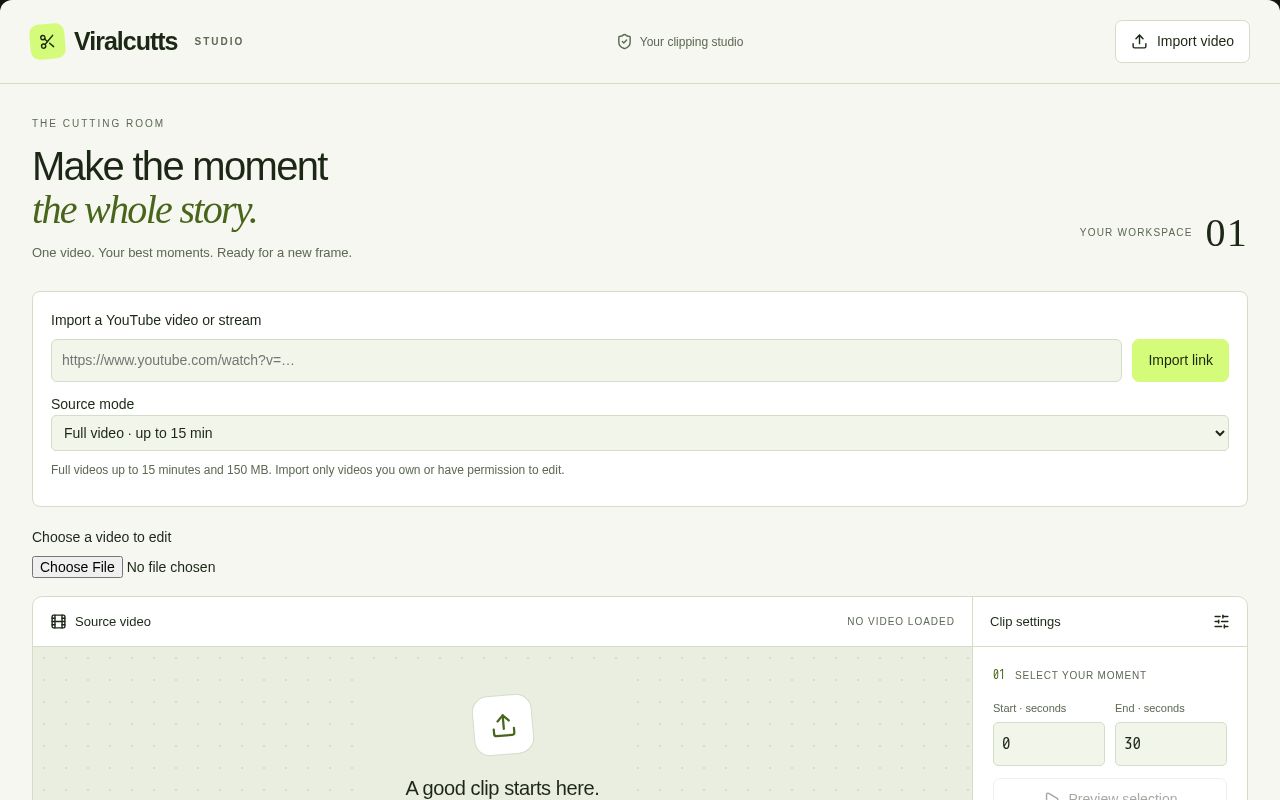
Task: Click the film strip icon beside Source video
Action: click(59, 622)
